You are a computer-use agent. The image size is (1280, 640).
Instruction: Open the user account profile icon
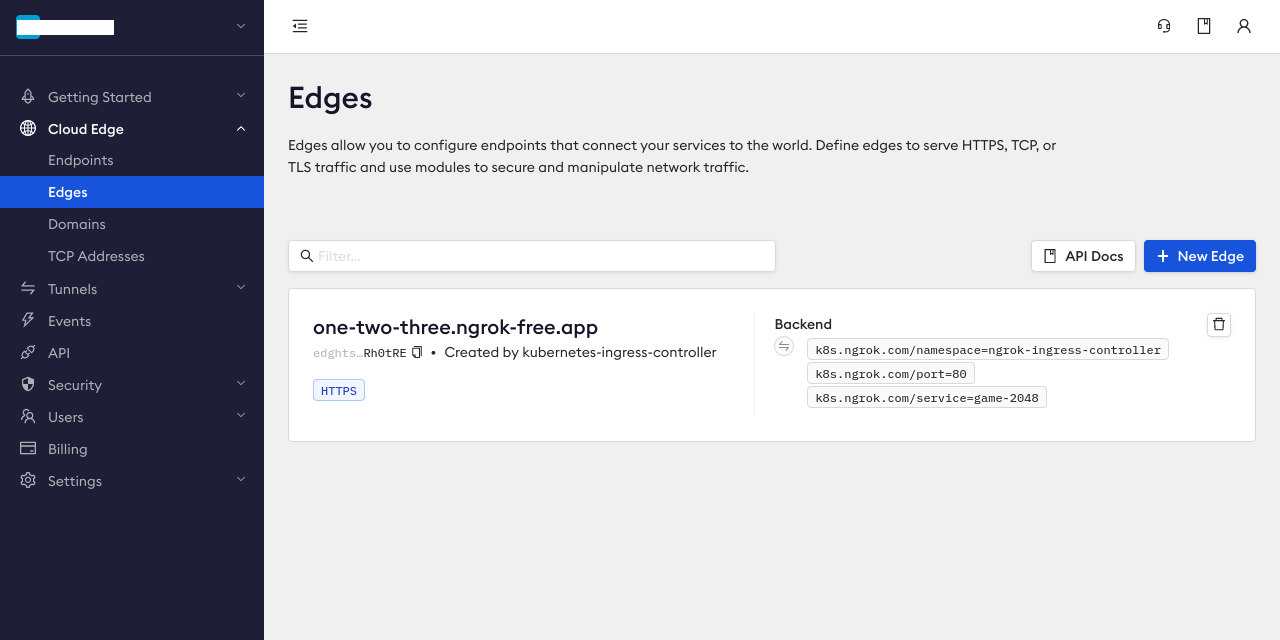click(1244, 26)
